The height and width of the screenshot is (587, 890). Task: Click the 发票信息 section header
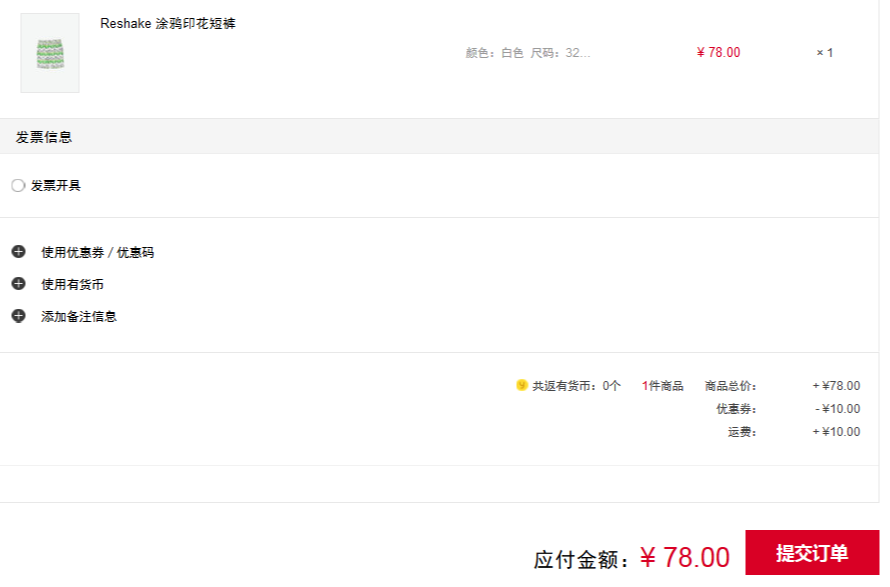44,137
